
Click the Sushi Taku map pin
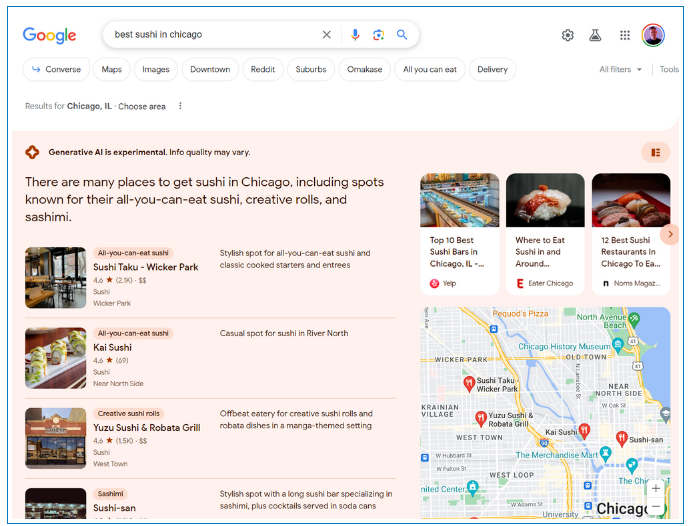coord(469,383)
